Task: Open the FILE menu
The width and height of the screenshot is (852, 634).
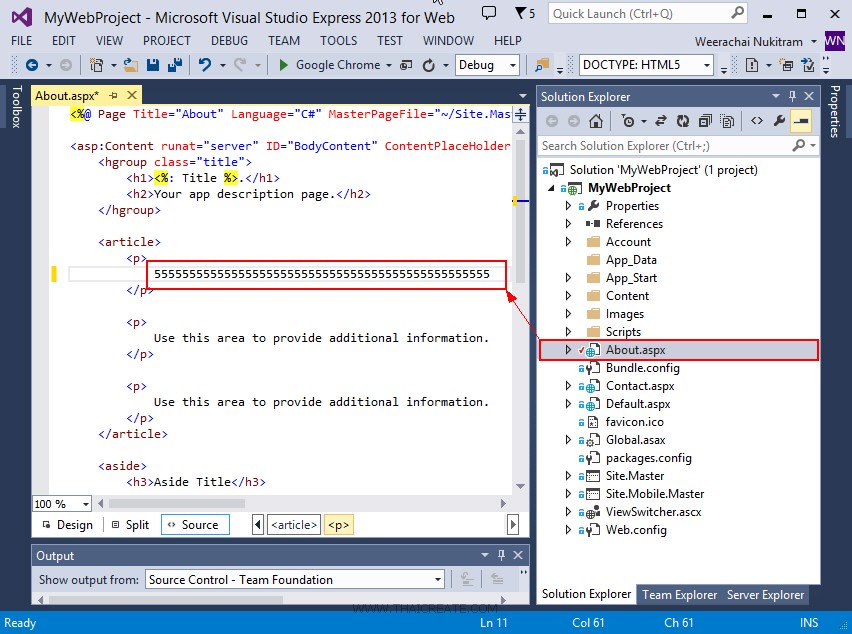Action: coord(21,41)
